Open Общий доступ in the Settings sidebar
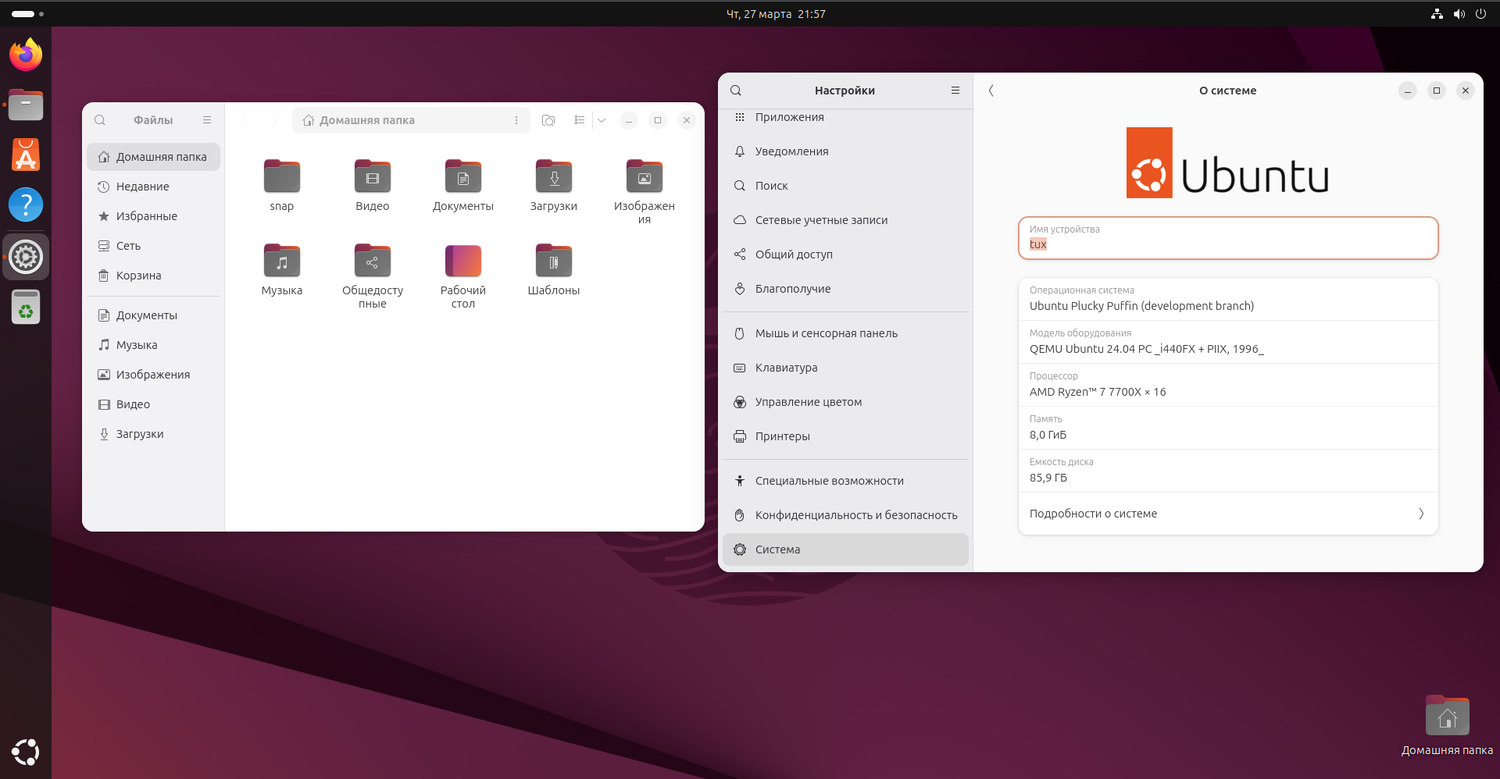Image resolution: width=1500 pixels, height=779 pixels. pyautogui.click(x=845, y=255)
